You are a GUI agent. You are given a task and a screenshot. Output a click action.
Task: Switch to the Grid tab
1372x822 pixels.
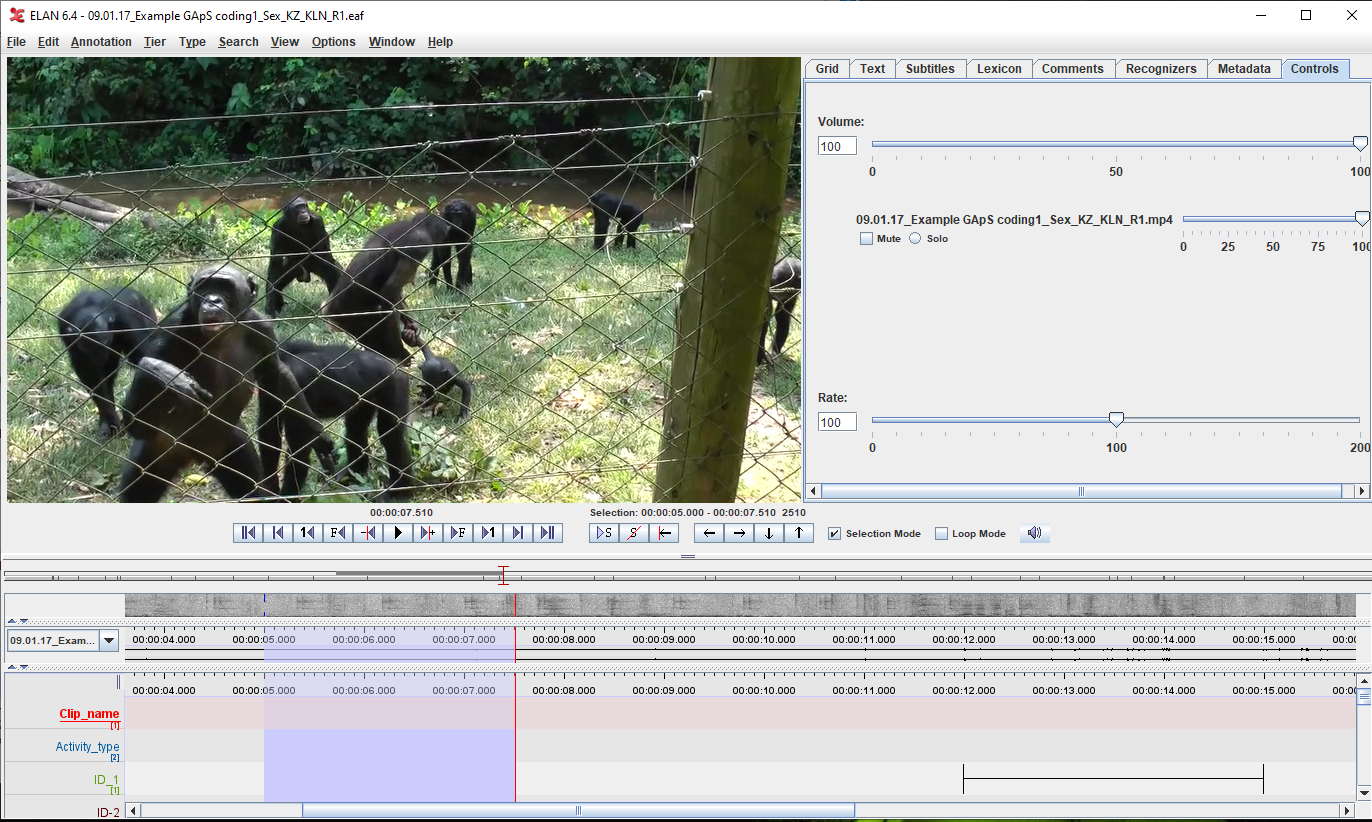tap(827, 69)
